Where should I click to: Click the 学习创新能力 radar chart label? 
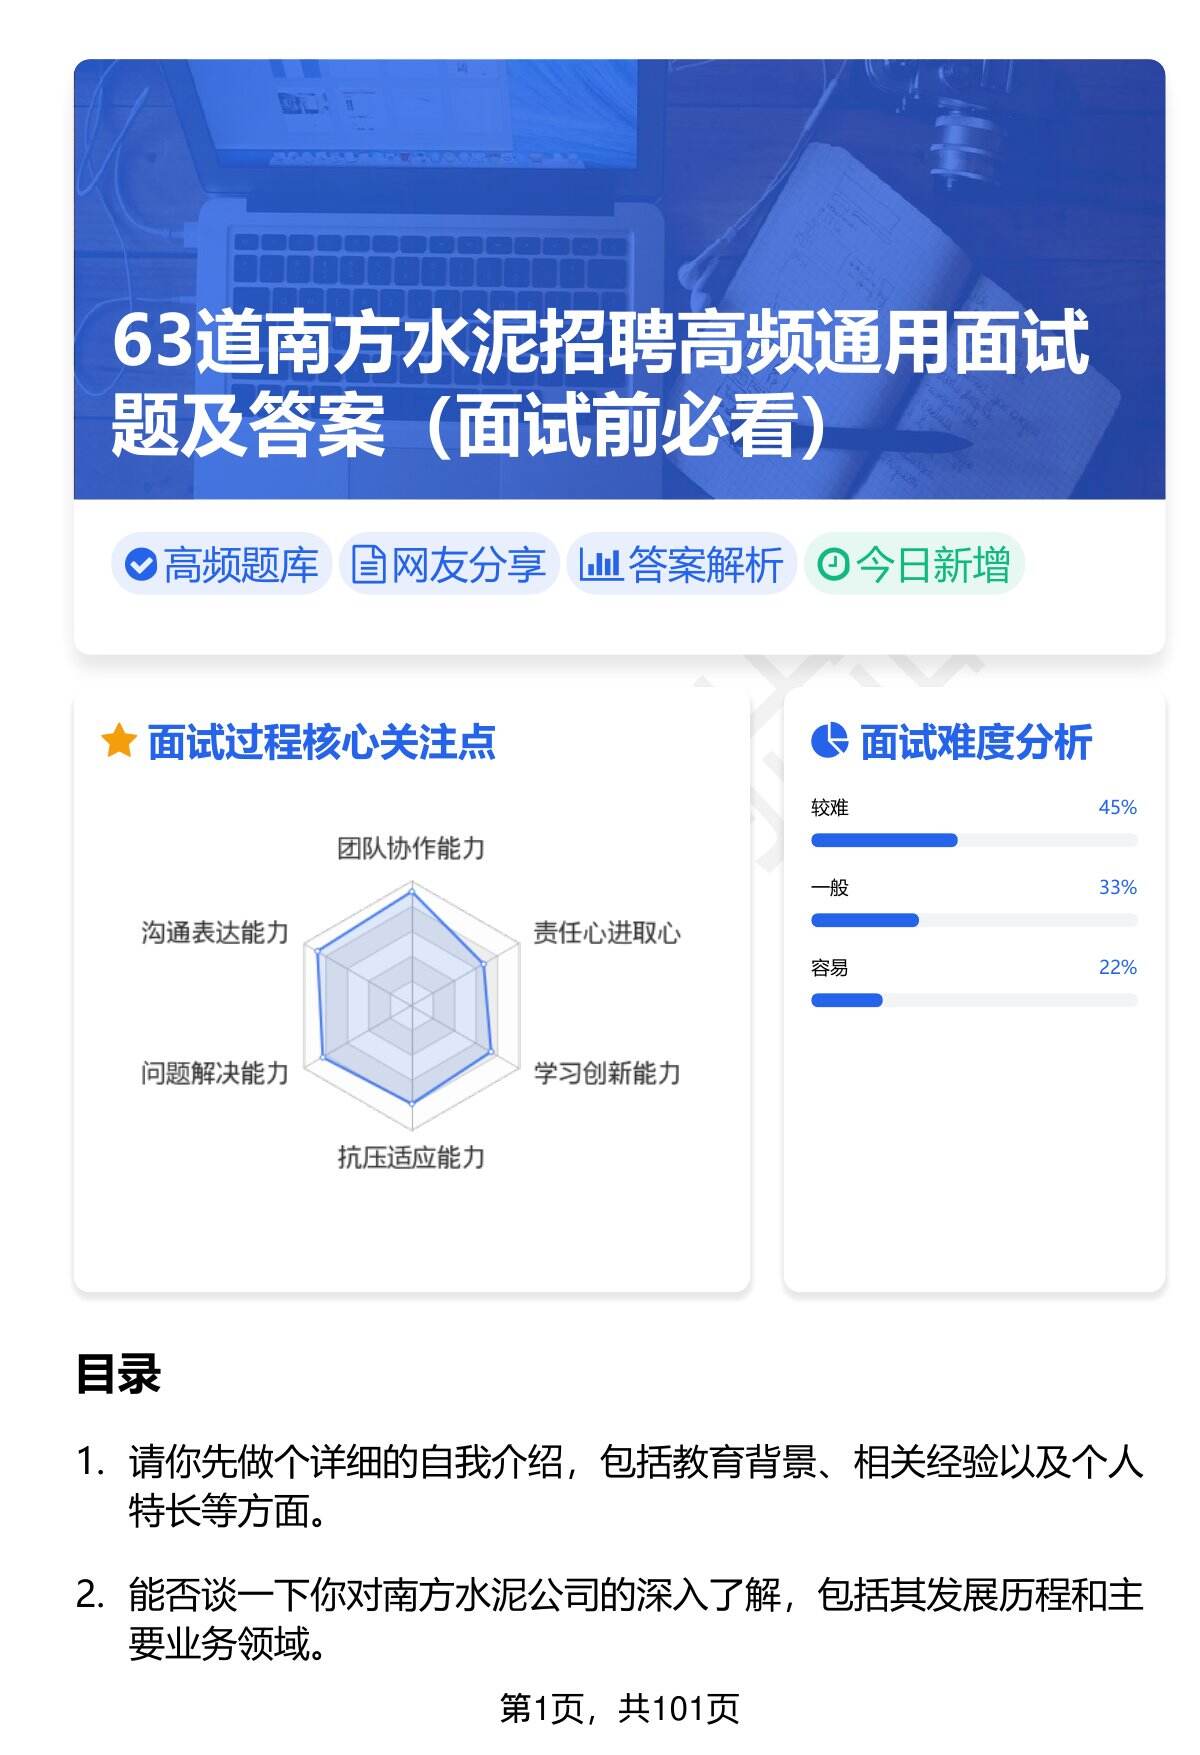(x=607, y=1073)
